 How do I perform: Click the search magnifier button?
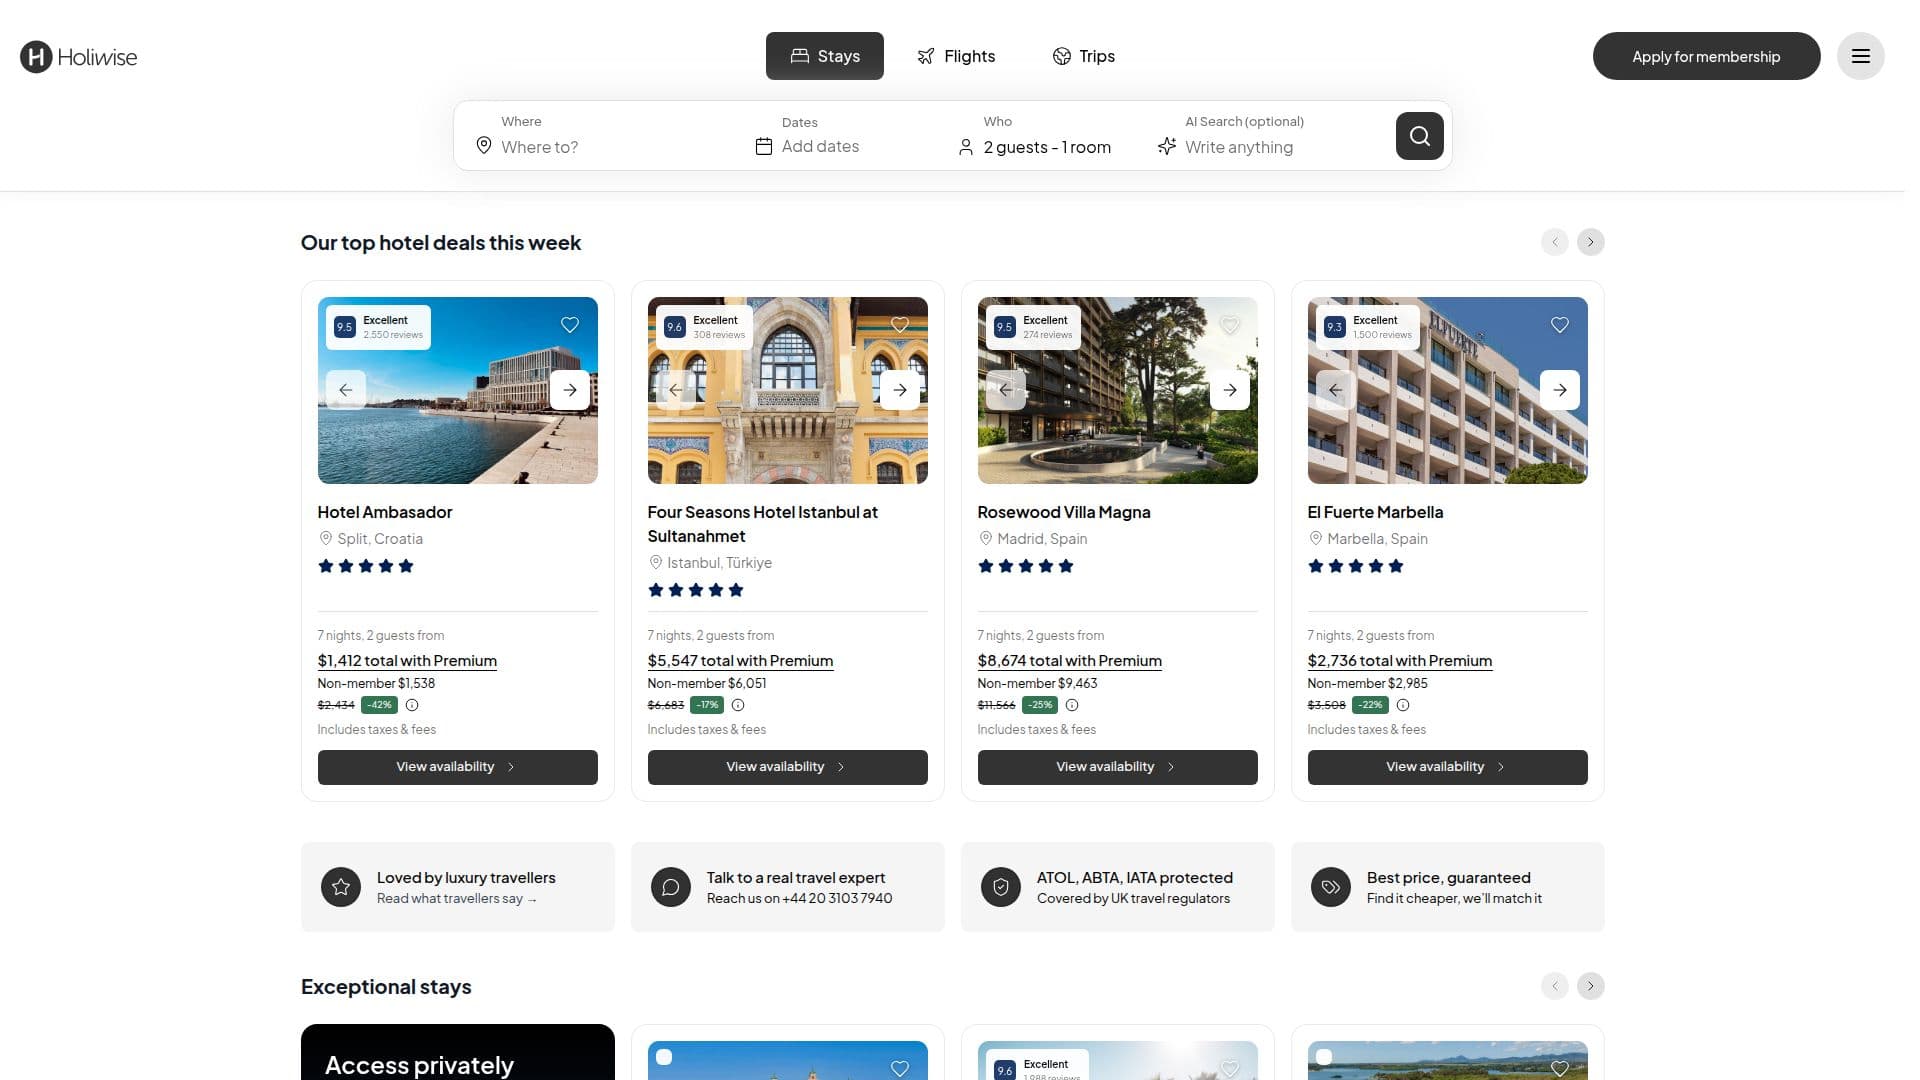tap(1419, 136)
